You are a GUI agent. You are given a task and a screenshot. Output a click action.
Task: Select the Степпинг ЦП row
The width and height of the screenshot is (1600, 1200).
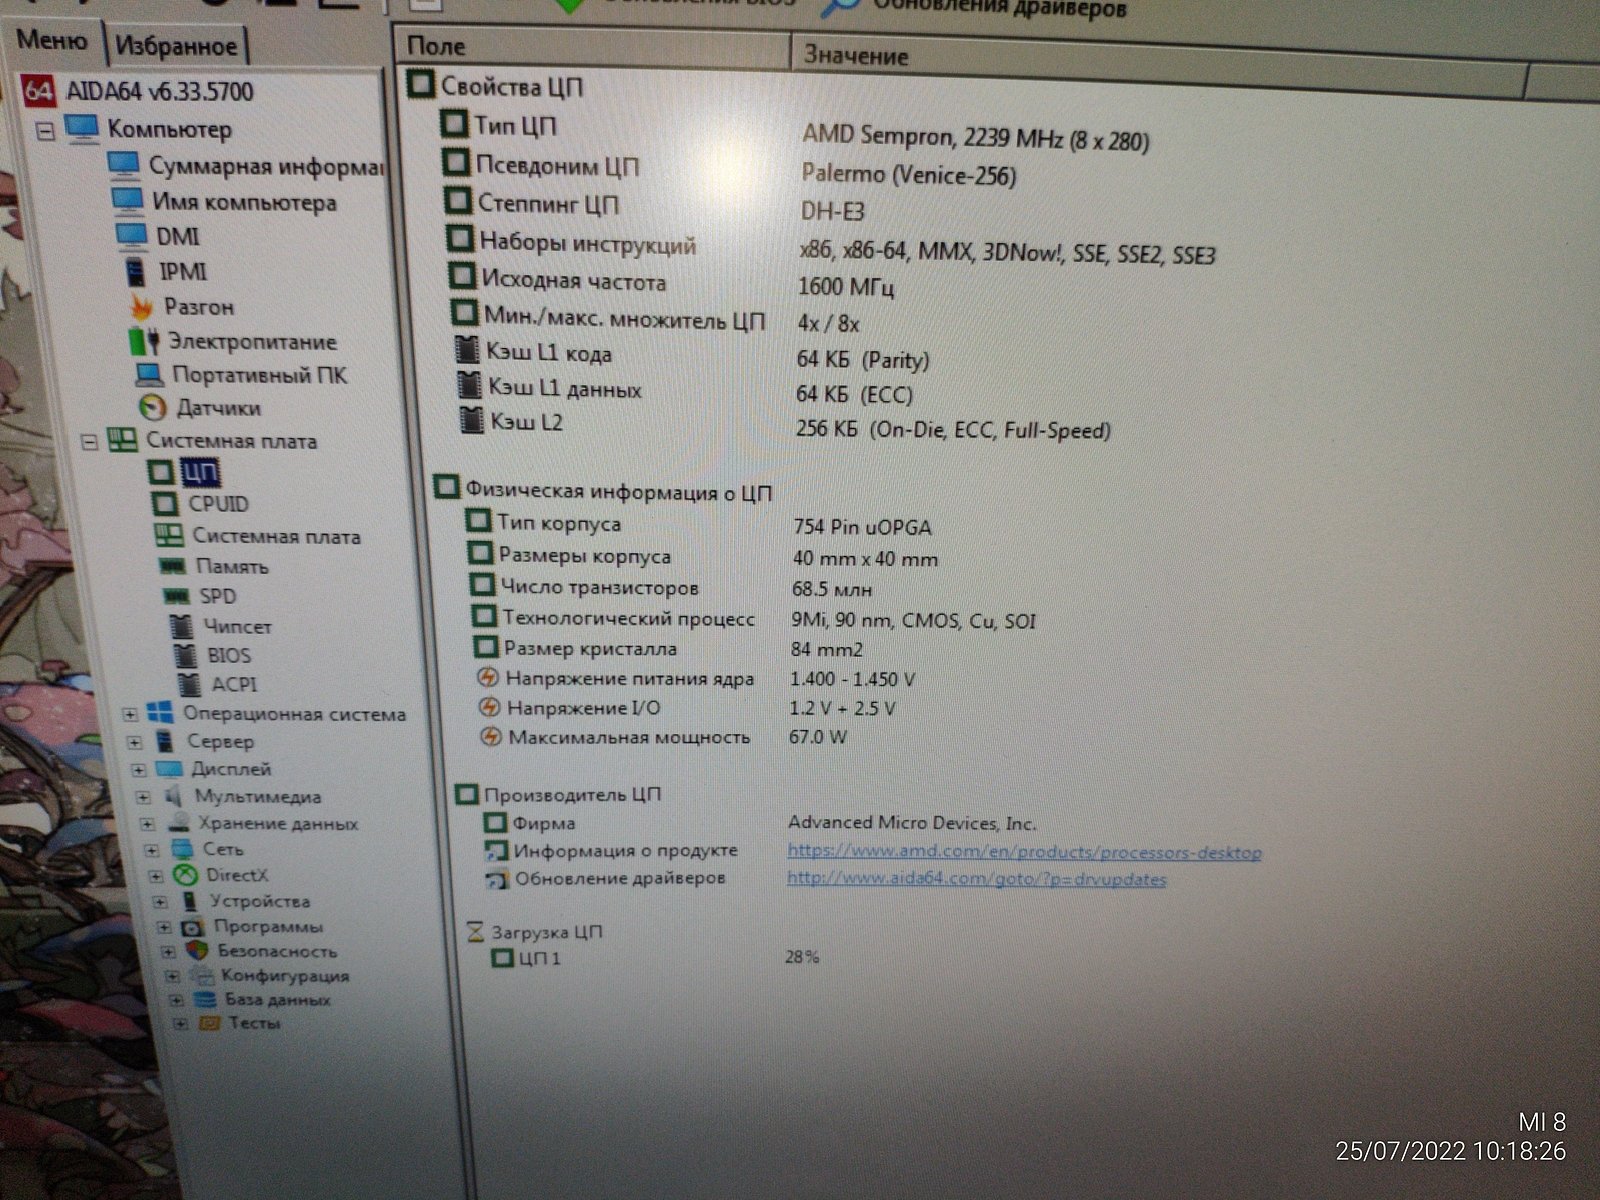pos(655,206)
